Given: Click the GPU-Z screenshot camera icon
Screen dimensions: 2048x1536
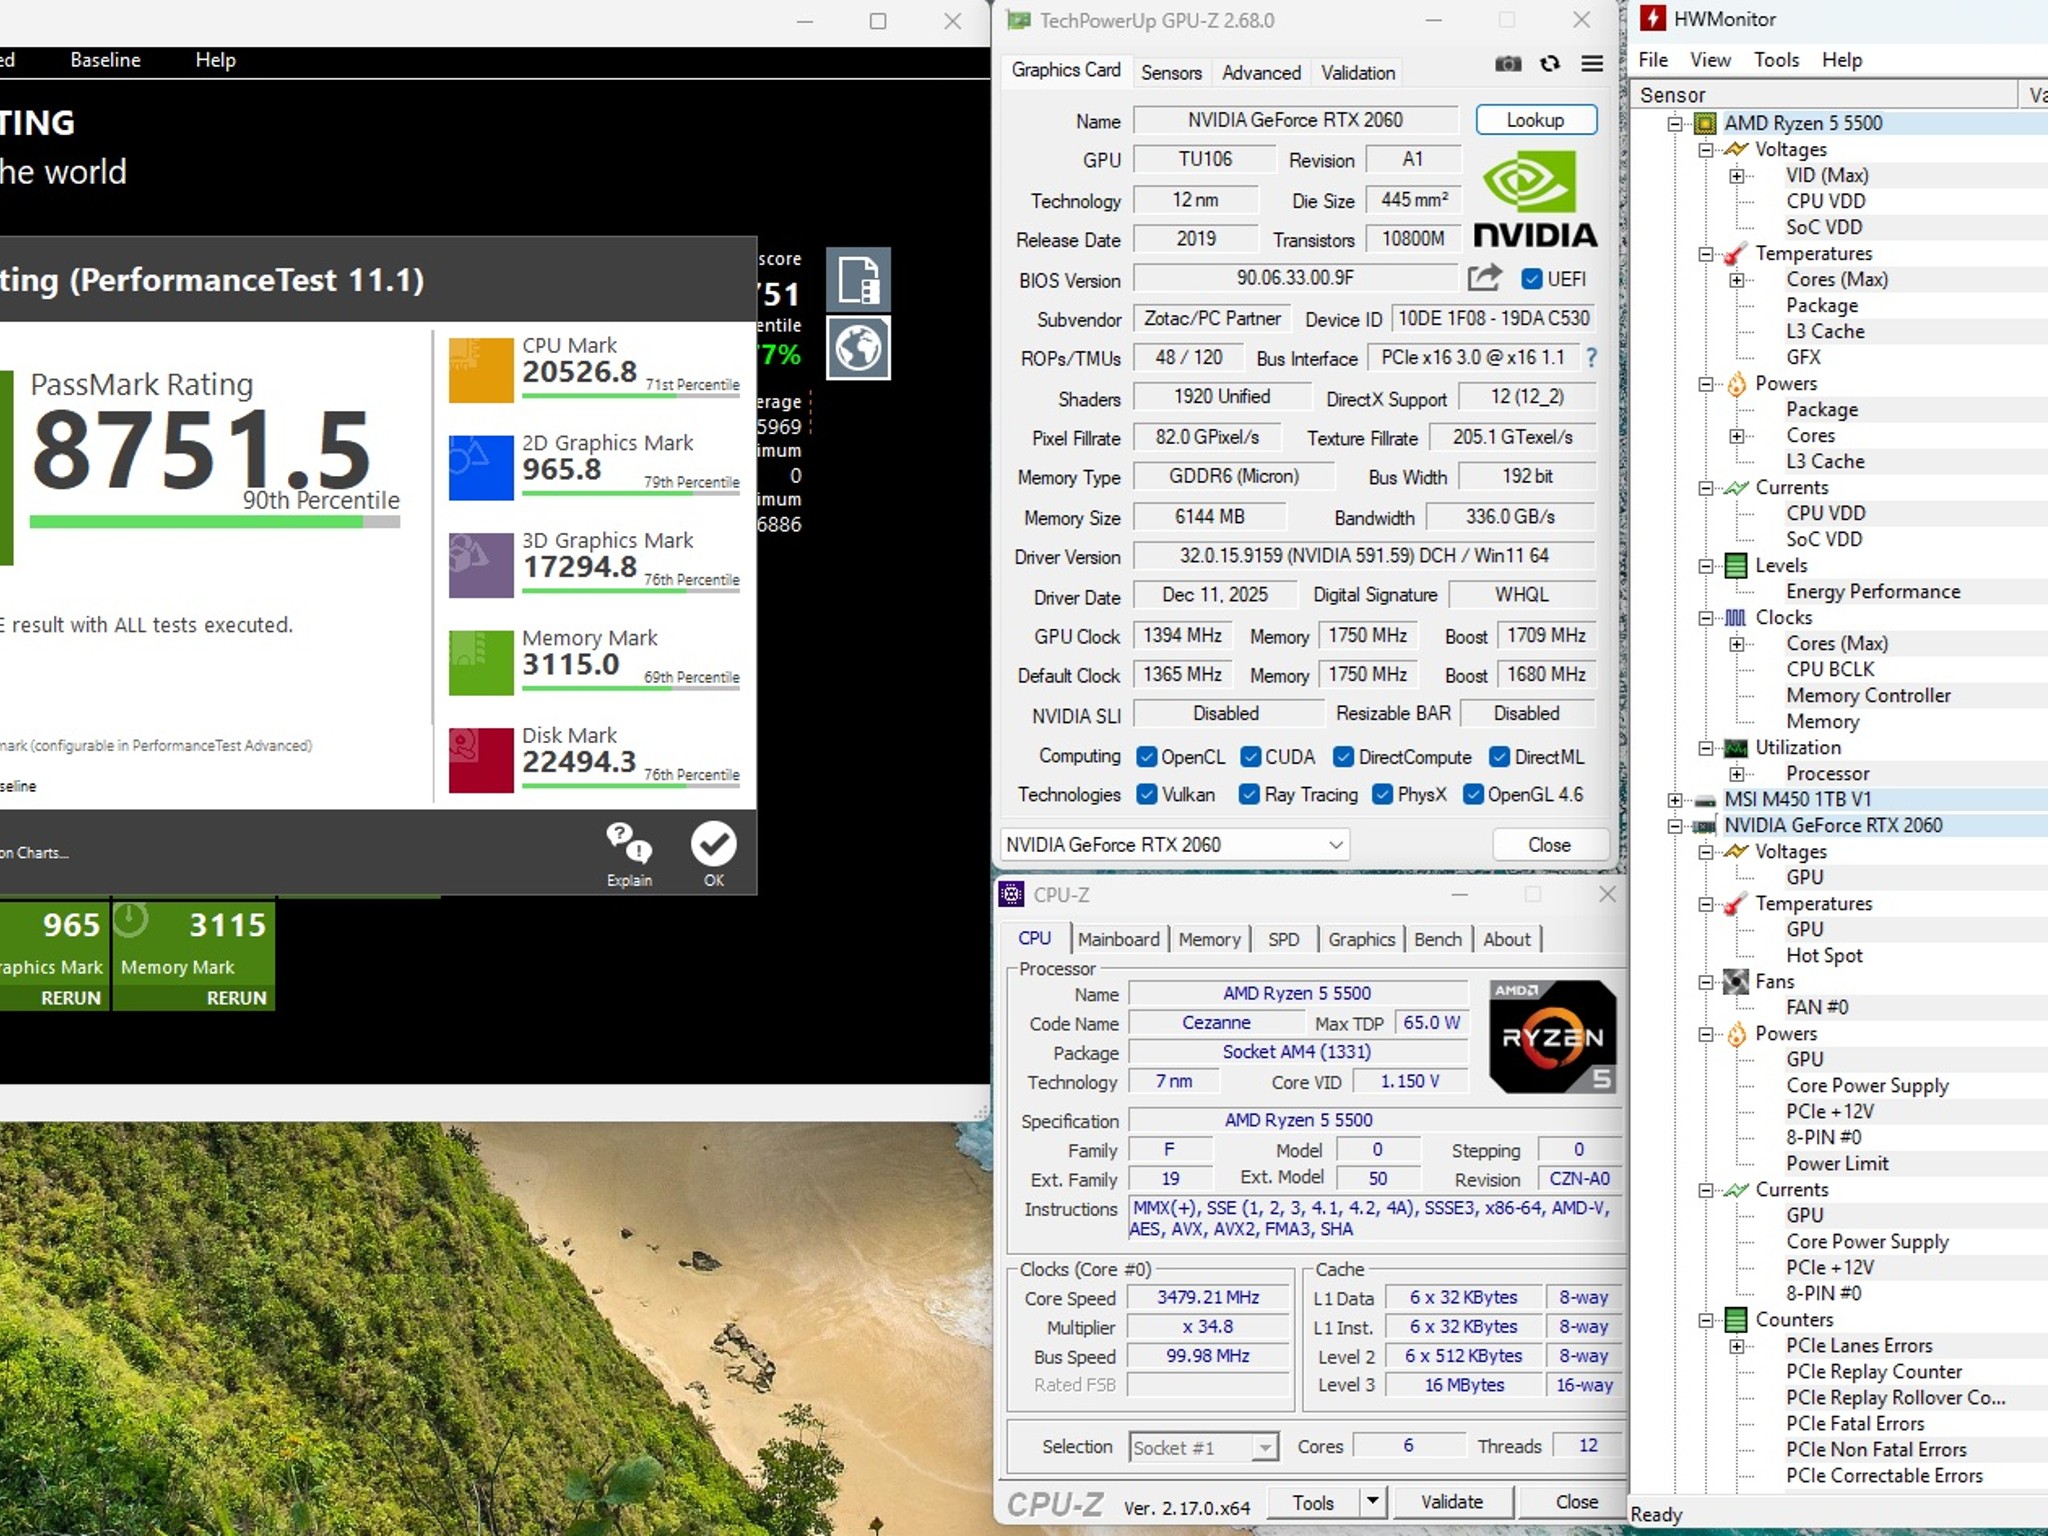Looking at the screenshot, I should pyautogui.click(x=1508, y=64).
